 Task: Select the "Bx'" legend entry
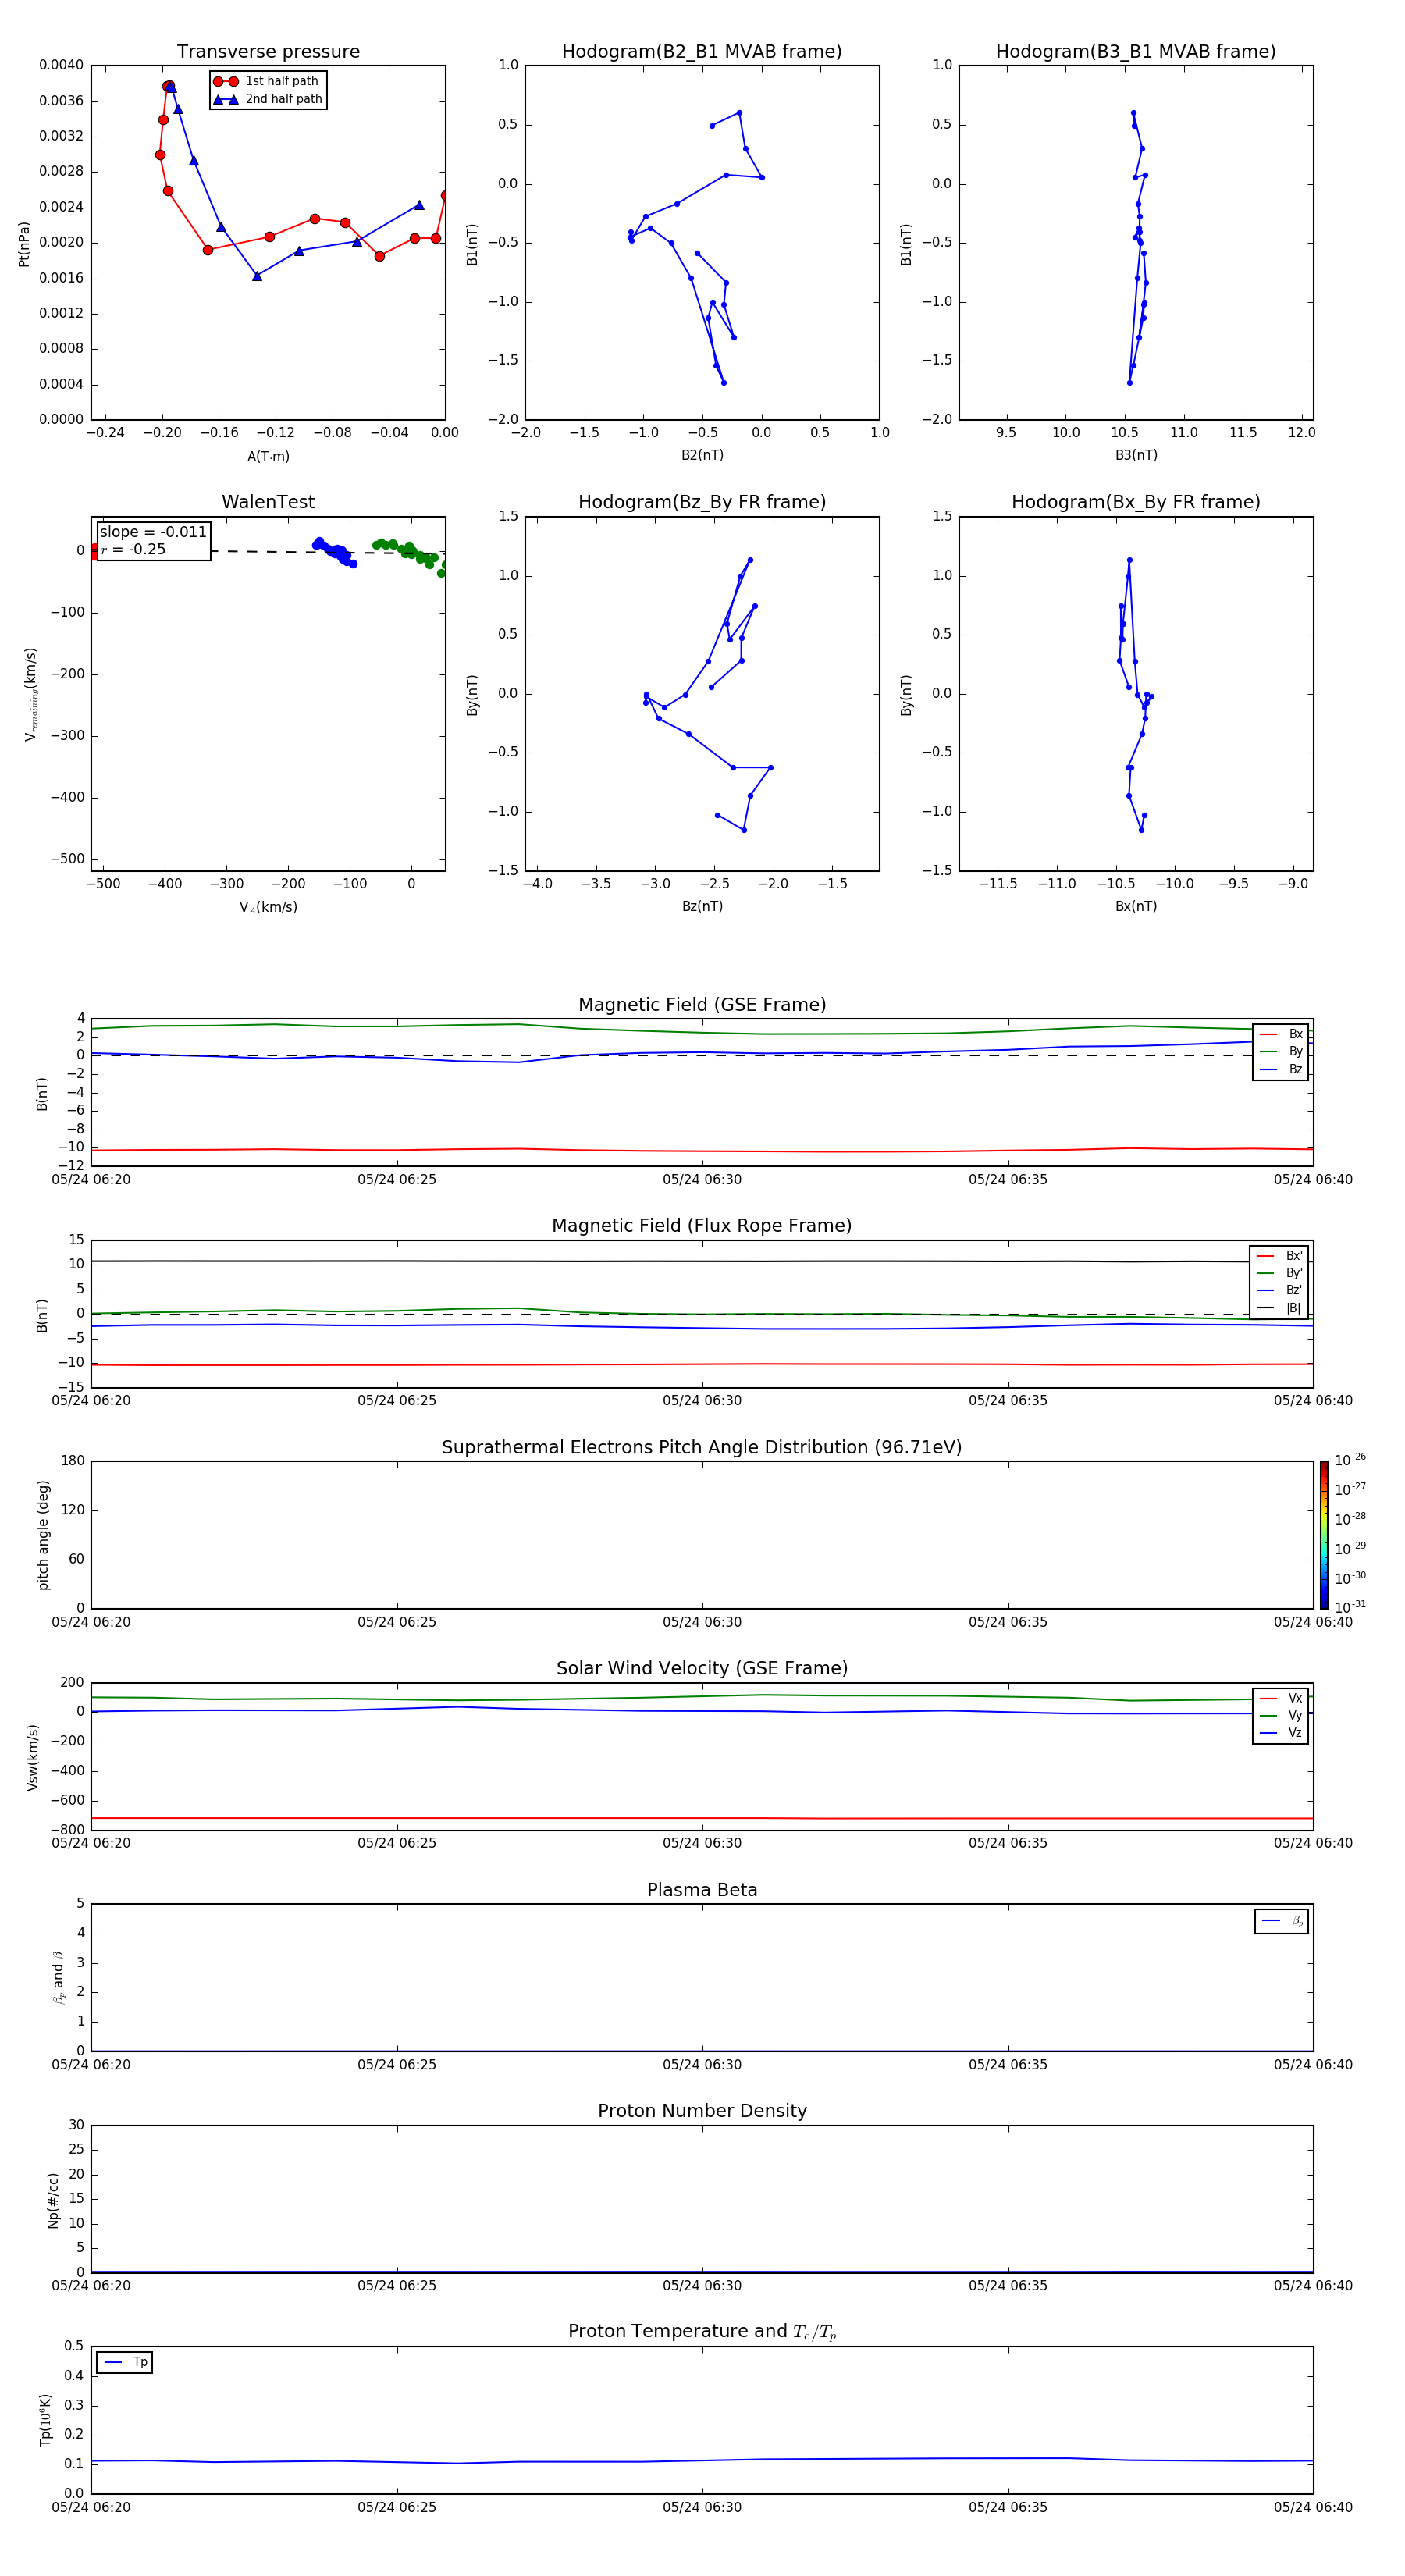[x=1280, y=1256]
